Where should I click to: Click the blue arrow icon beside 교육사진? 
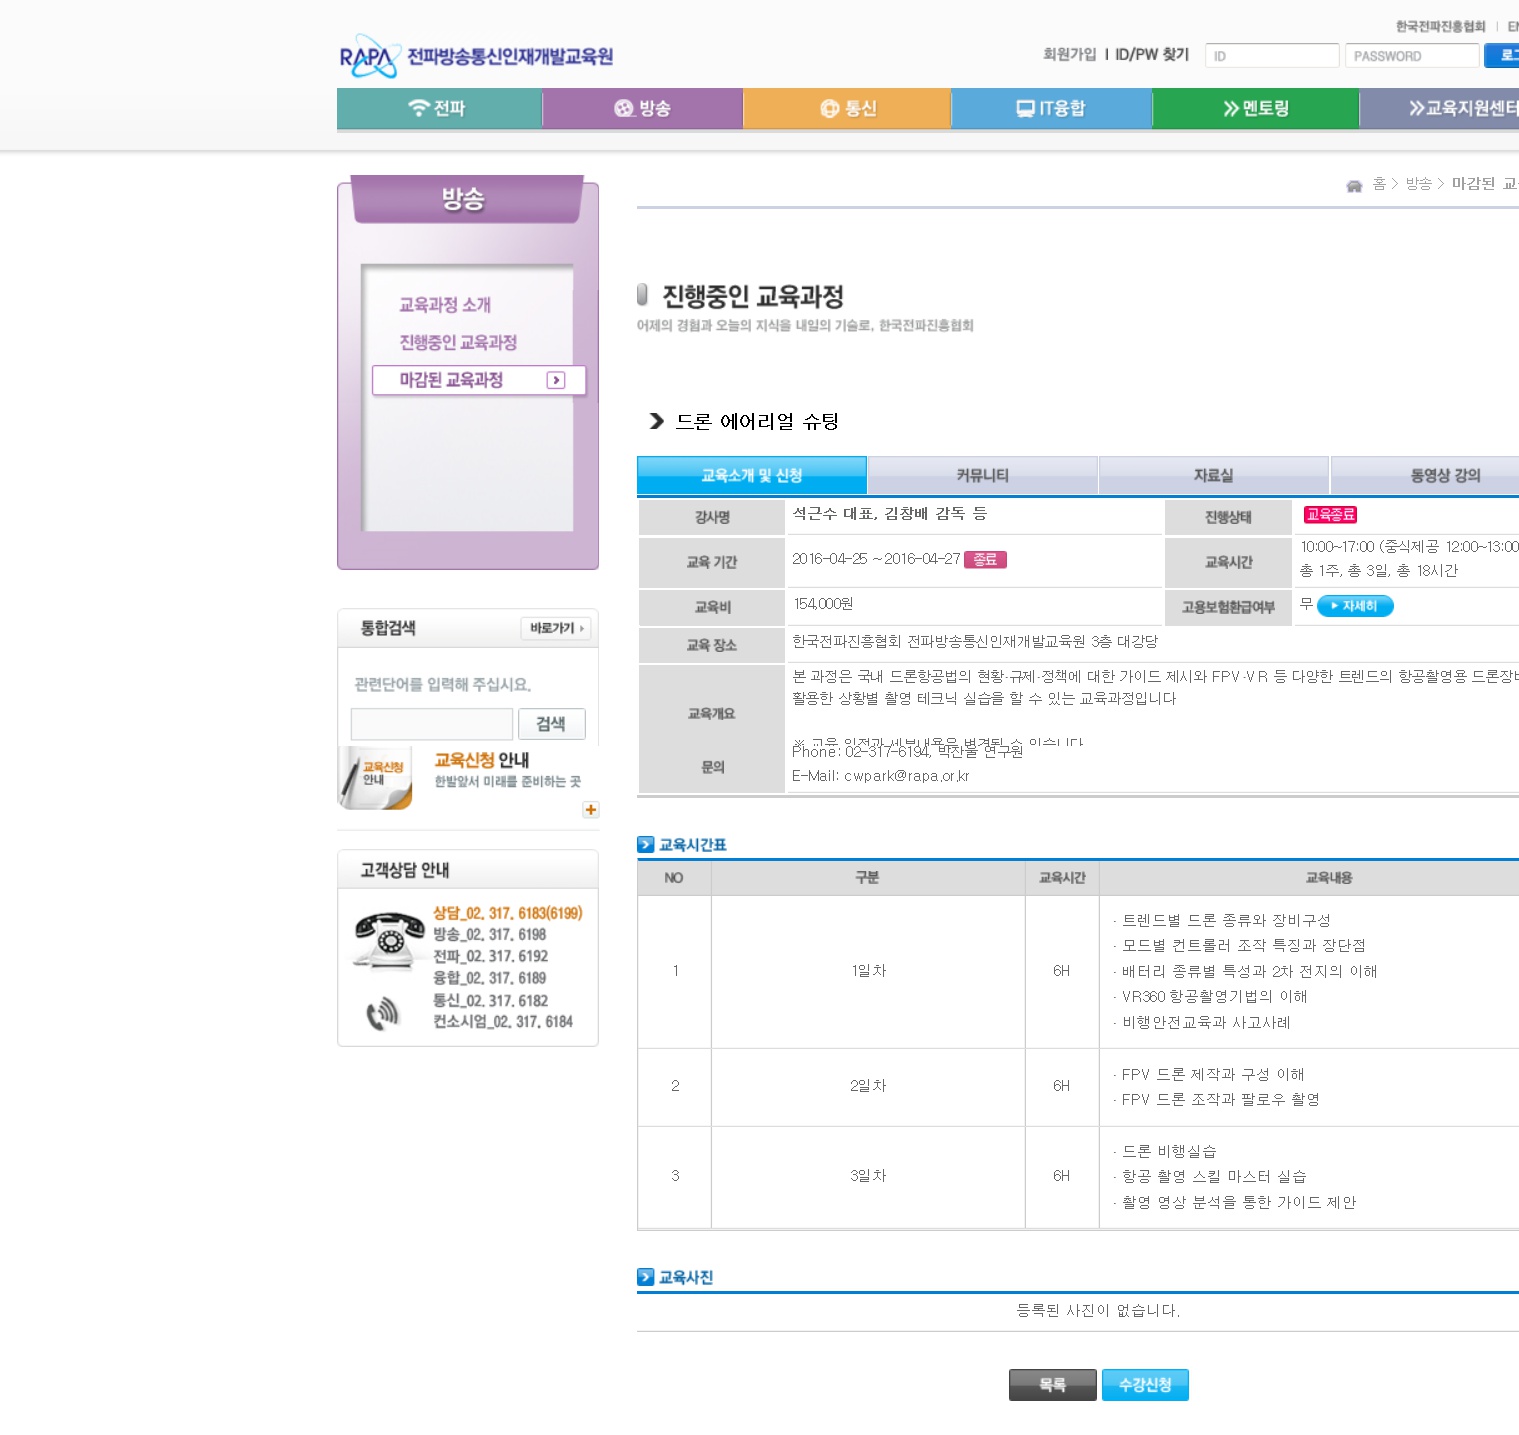[x=646, y=1277]
